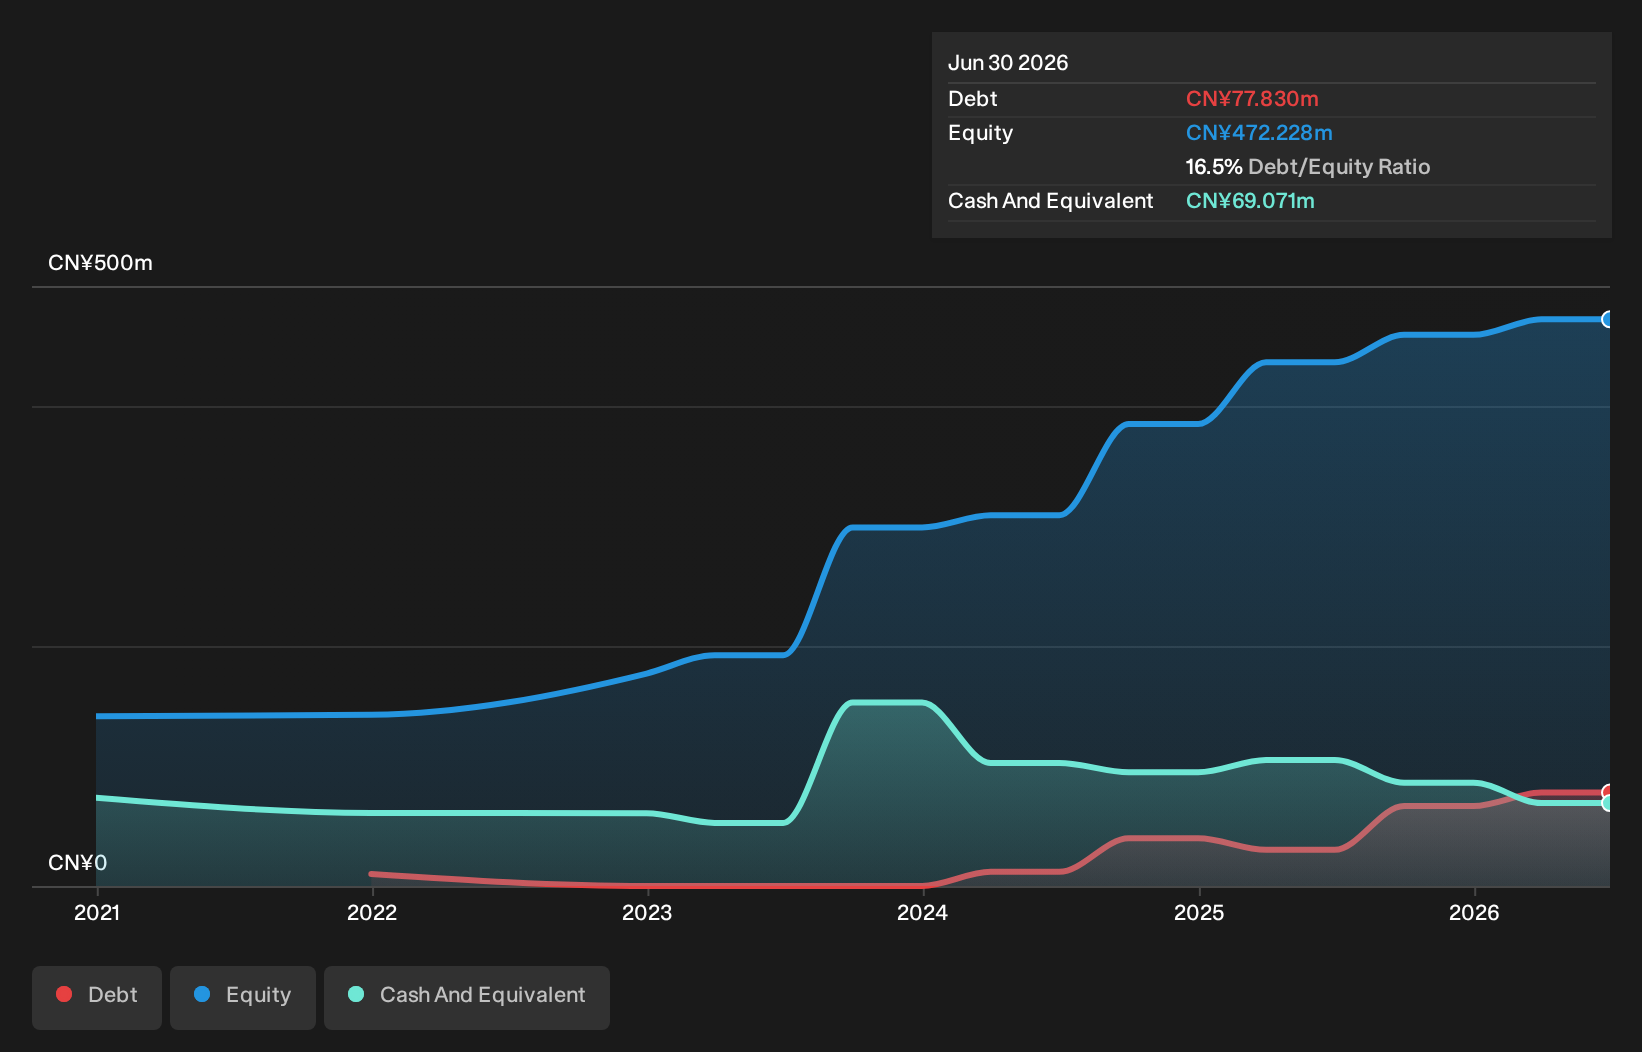Click the 2021 x-axis label

coord(97,912)
